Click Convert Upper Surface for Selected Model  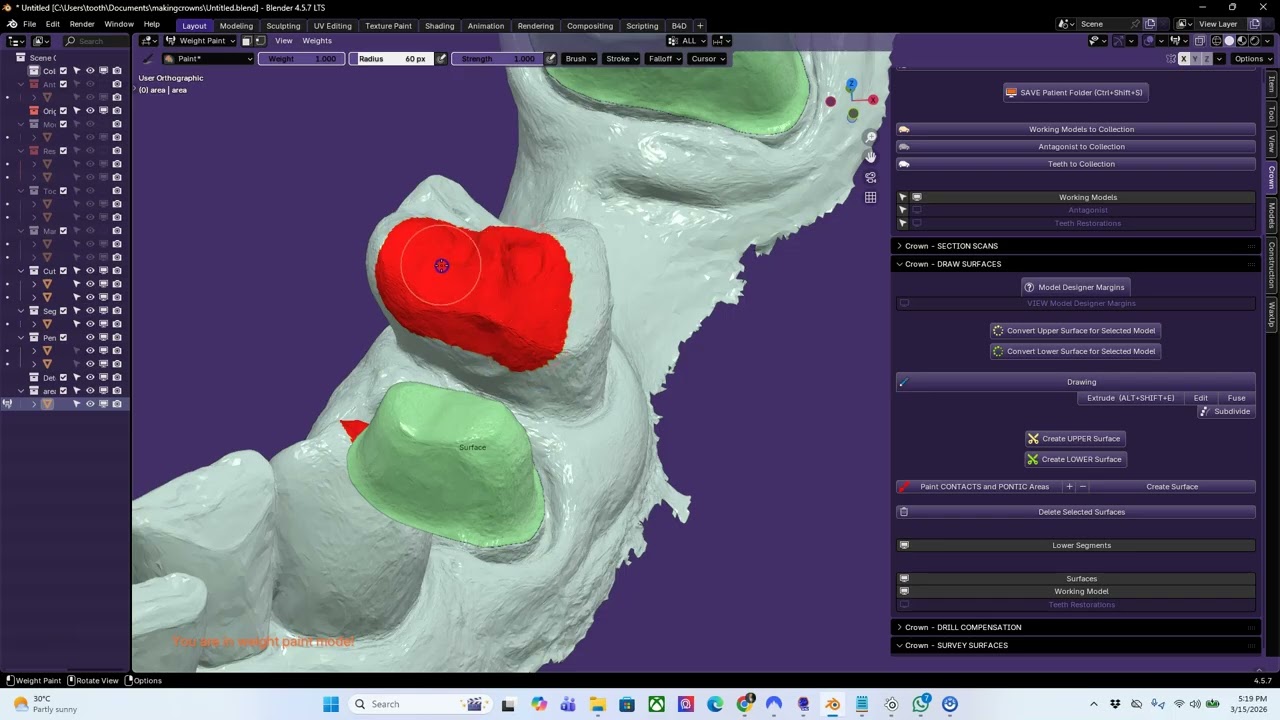(x=1075, y=330)
